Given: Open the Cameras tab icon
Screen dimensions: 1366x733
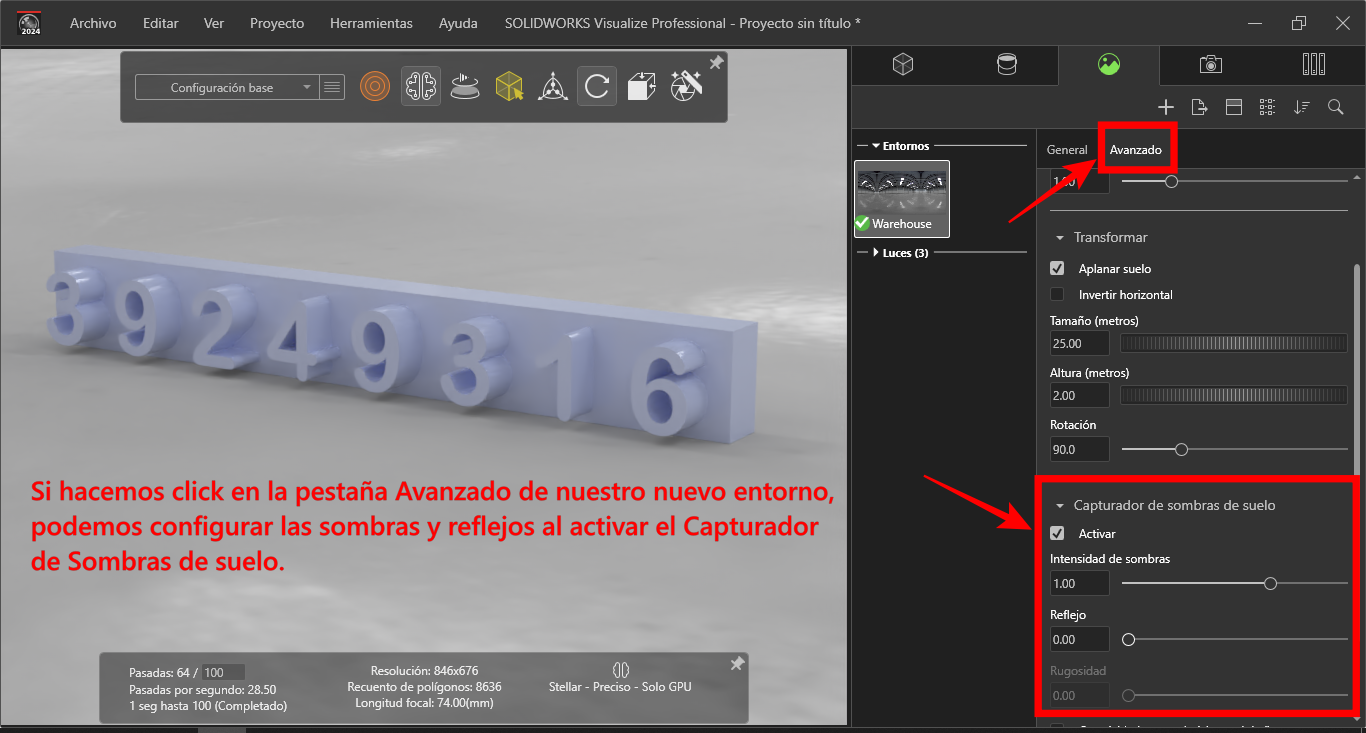Looking at the screenshot, I should (1210, 65).
